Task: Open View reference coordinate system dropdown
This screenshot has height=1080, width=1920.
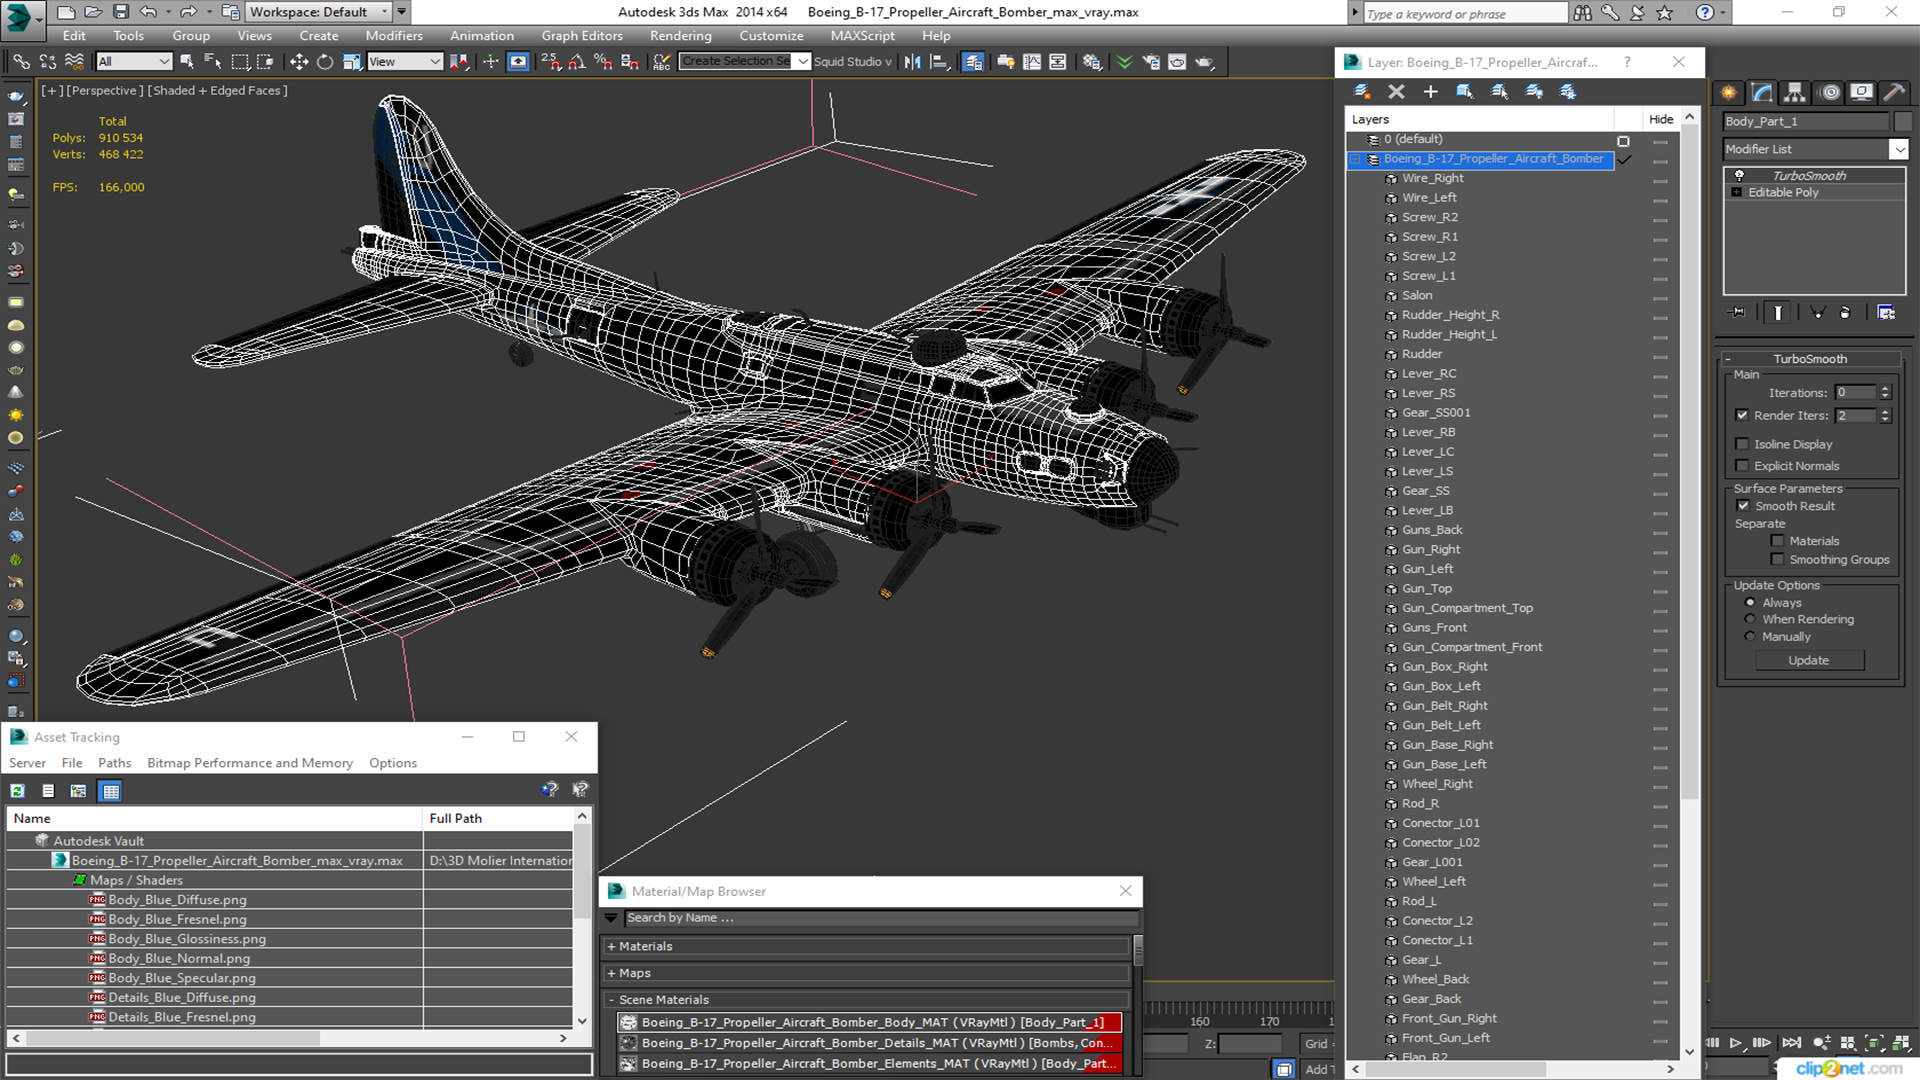Action: point(405,62)
